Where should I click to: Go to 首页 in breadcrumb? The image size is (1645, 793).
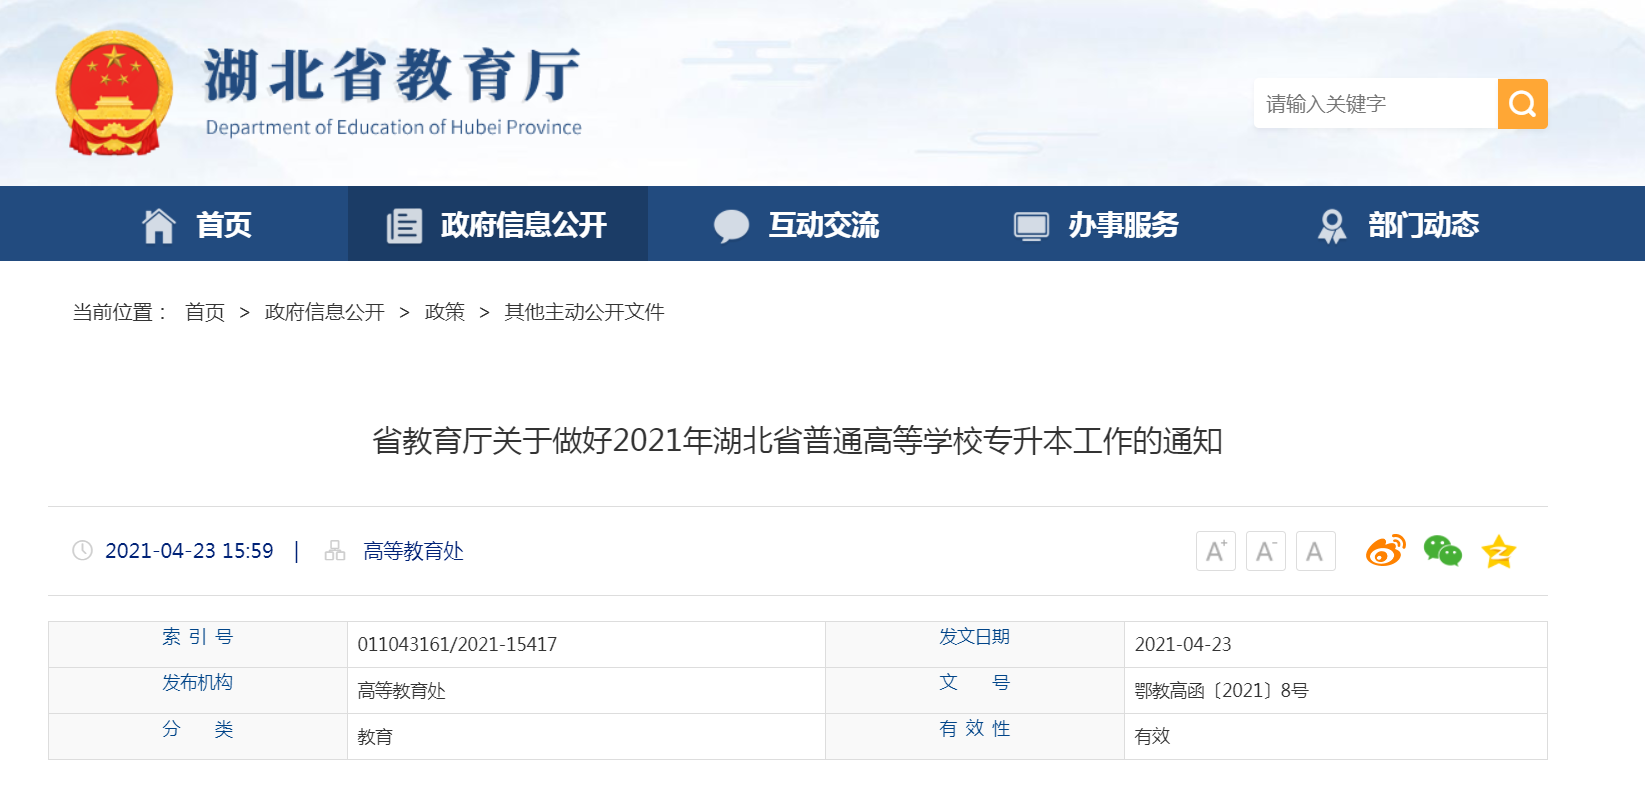tap(205, 312)
